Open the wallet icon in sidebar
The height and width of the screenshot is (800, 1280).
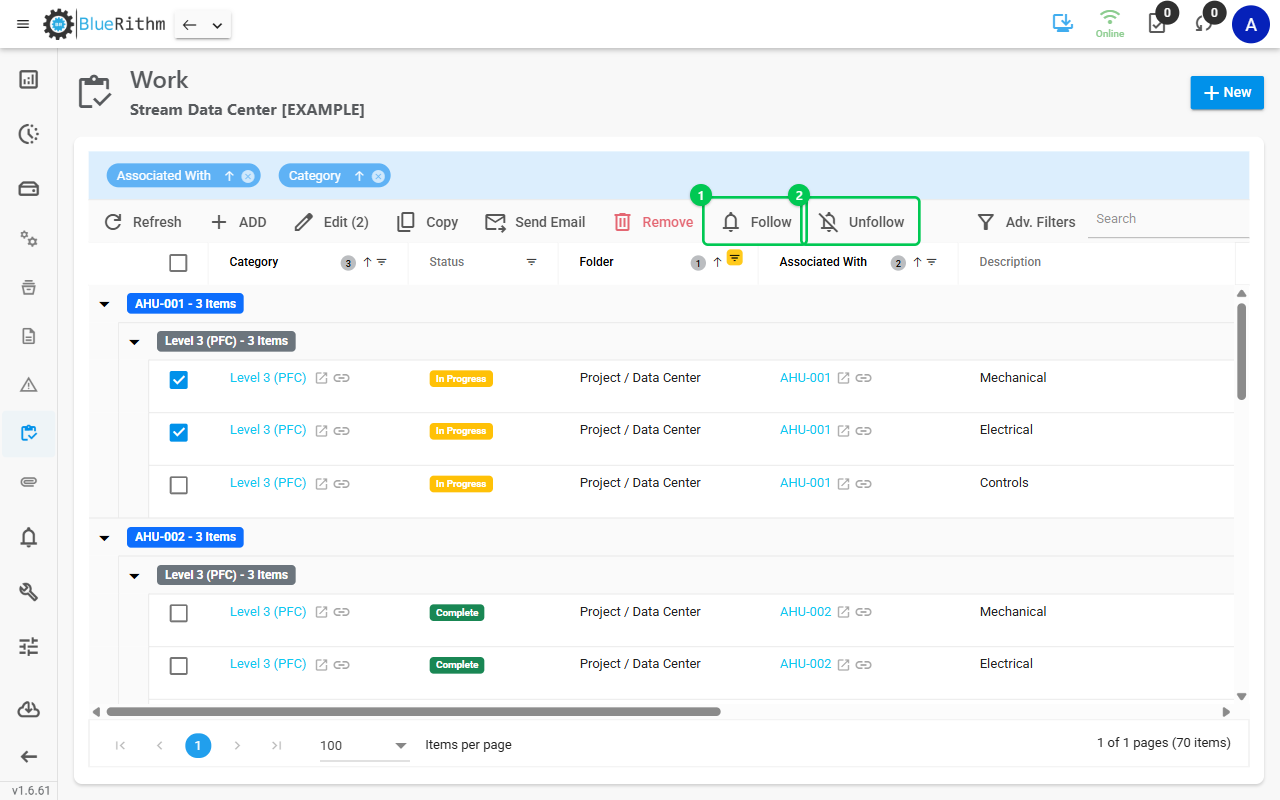point(29,189)
